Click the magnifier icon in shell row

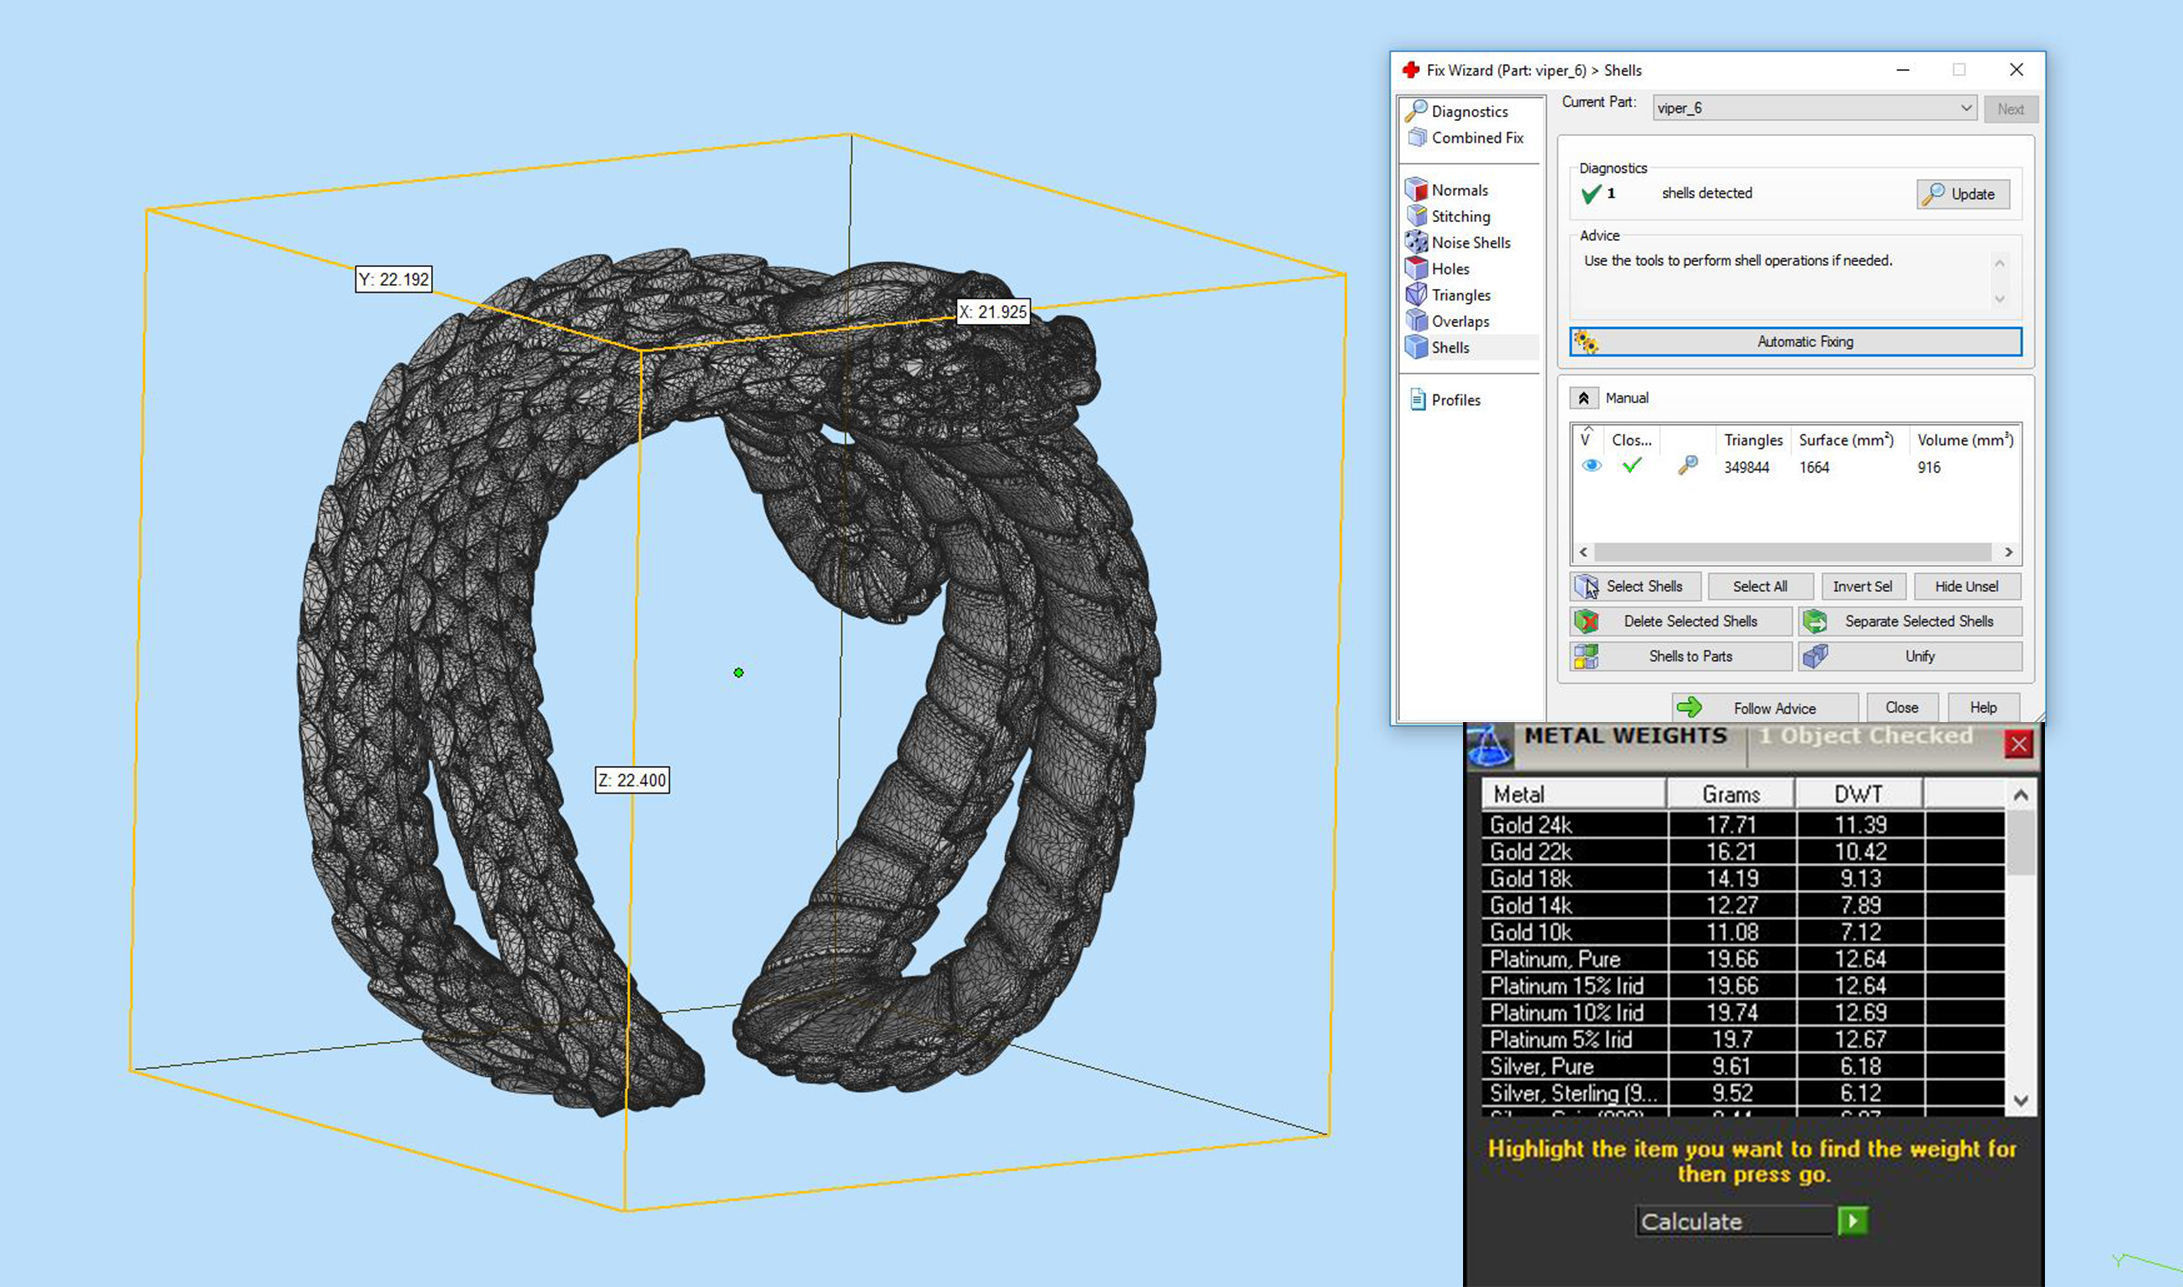pos(1687,466)
